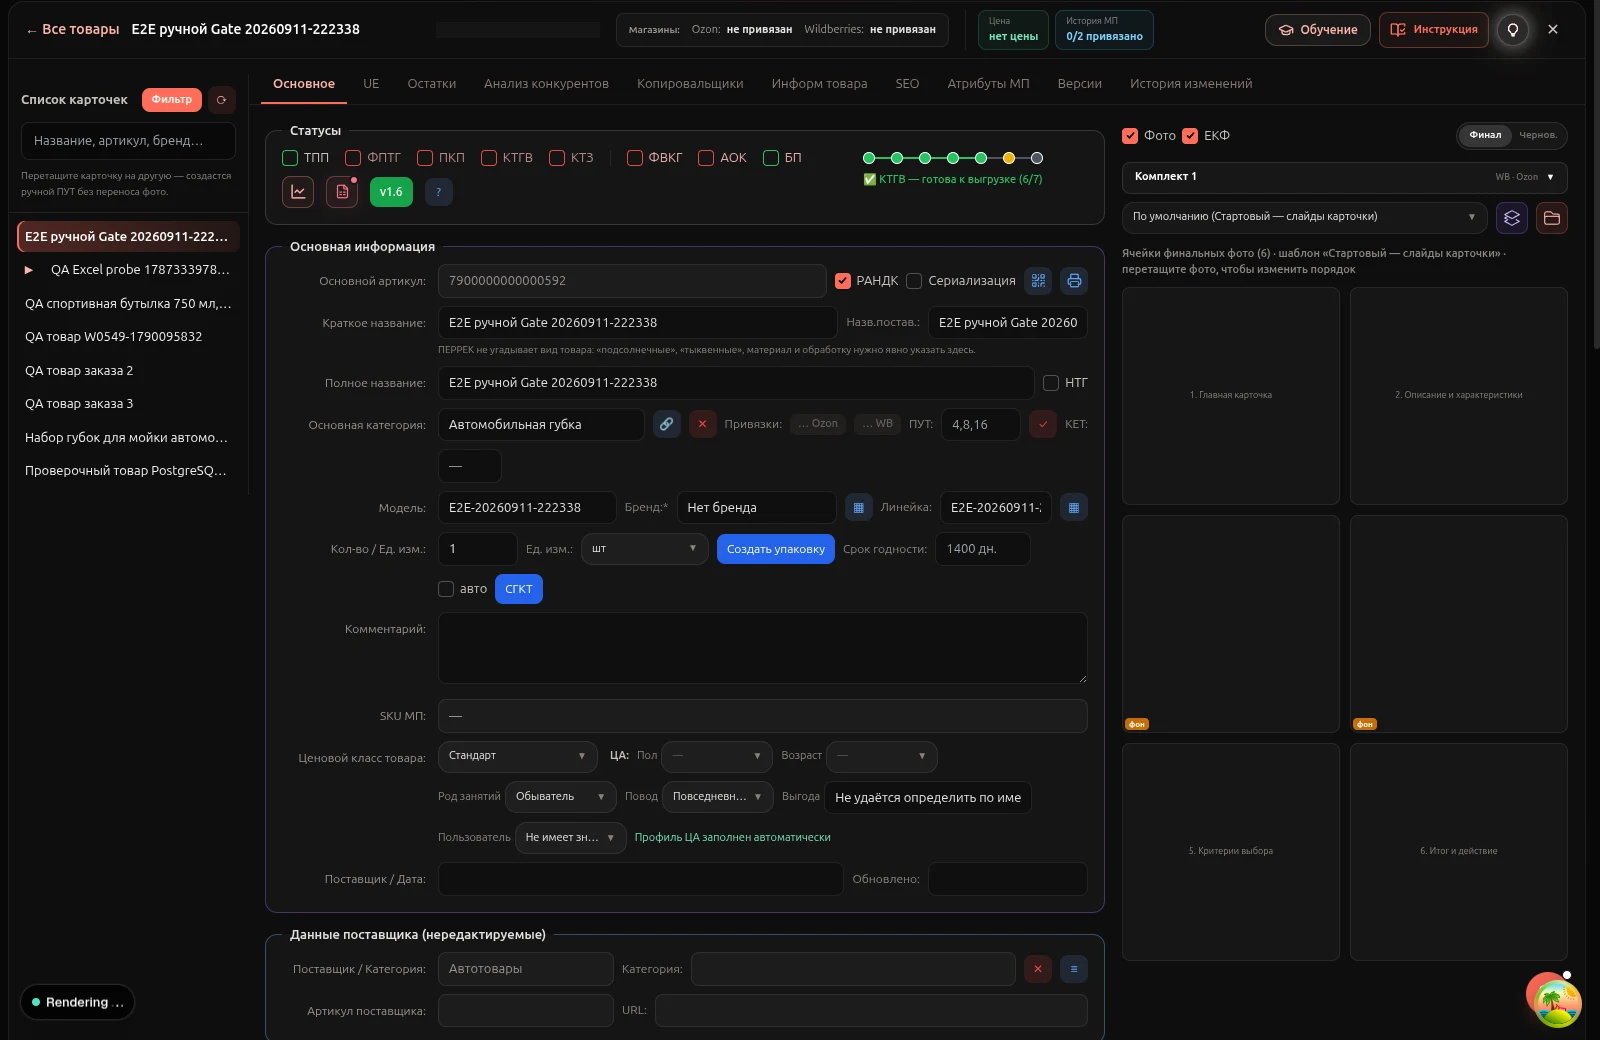Switch photo view to Чернов.
Viewport: 1600px width, 1040px height.
coord(1537,135)
